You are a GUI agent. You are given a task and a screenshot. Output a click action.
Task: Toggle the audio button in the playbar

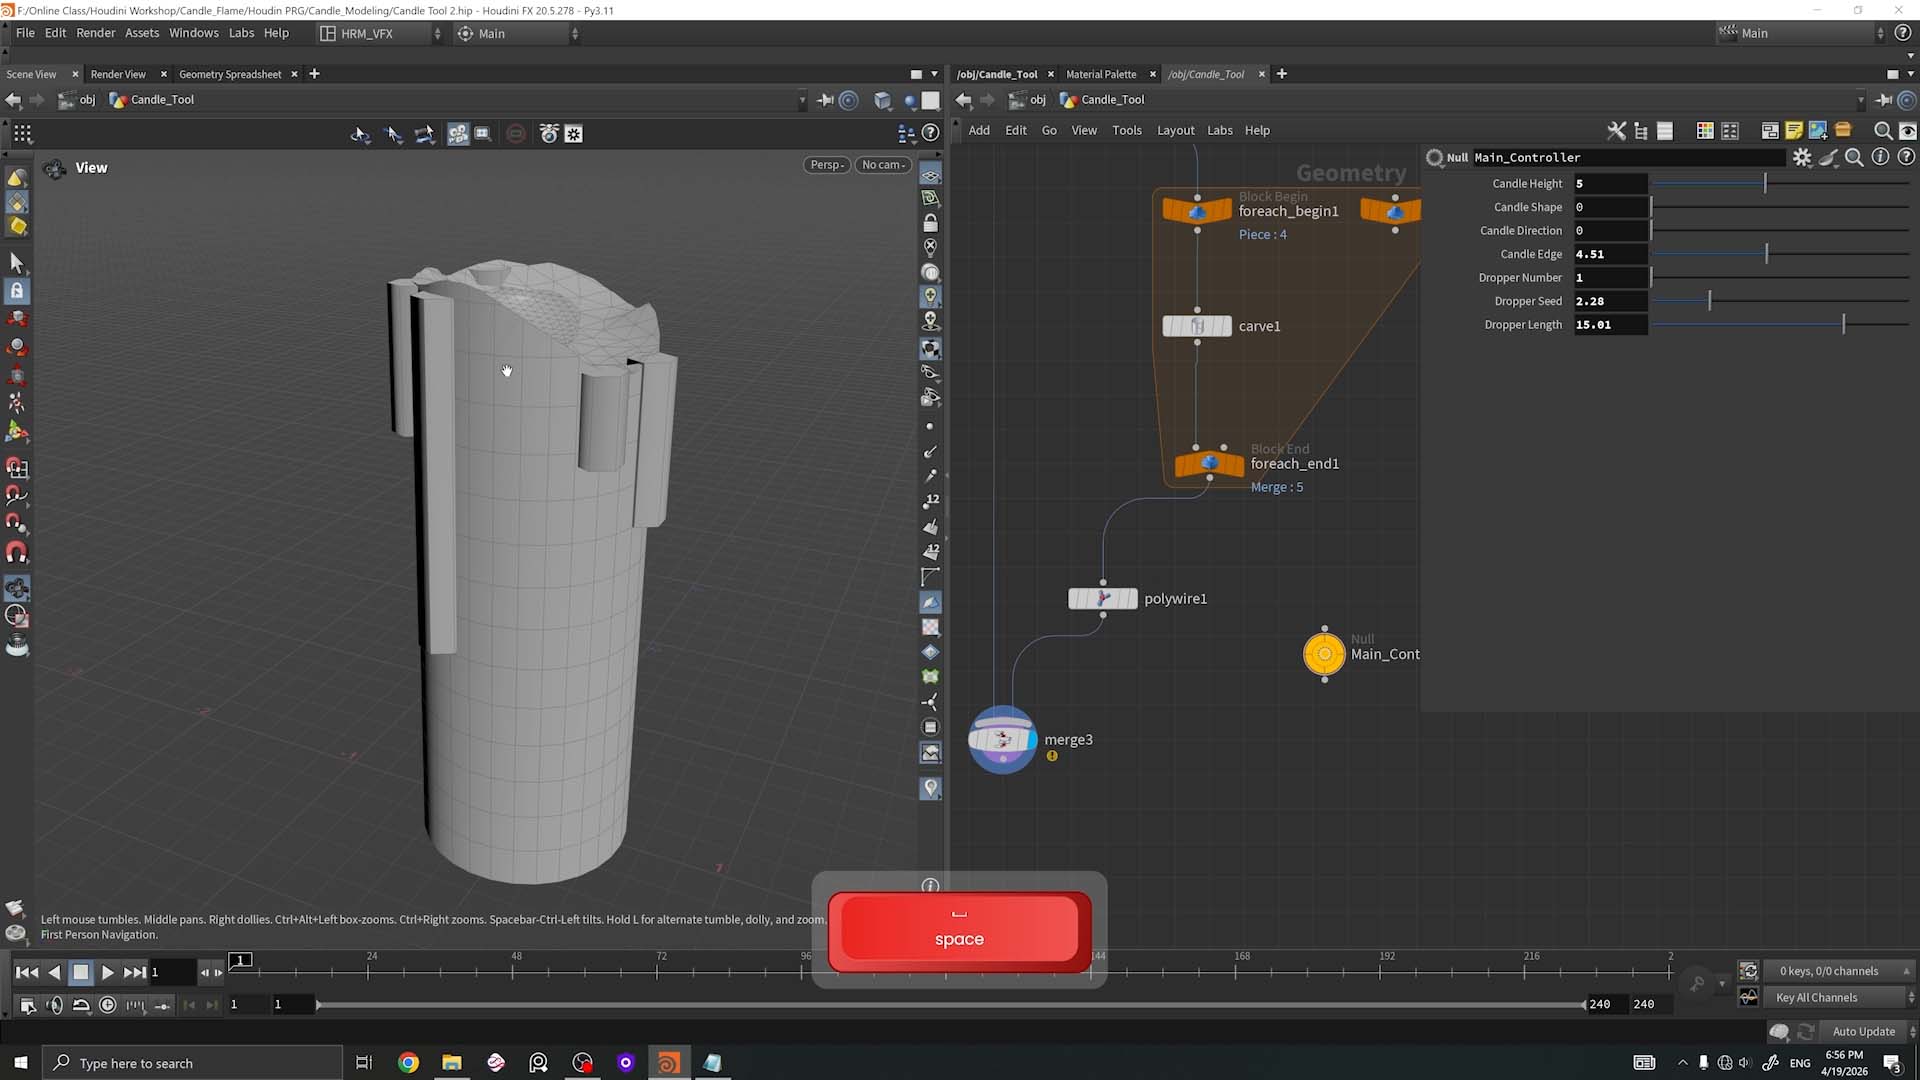pos(55,1005)
